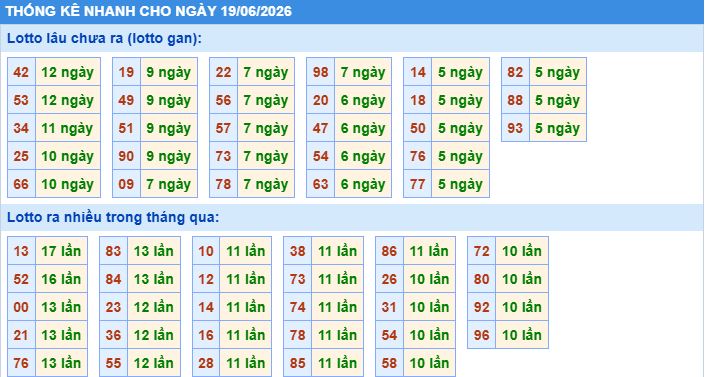Click lotto number 85 in the frequent table
This screenshot has width=705, height=377.
(298, 363)
